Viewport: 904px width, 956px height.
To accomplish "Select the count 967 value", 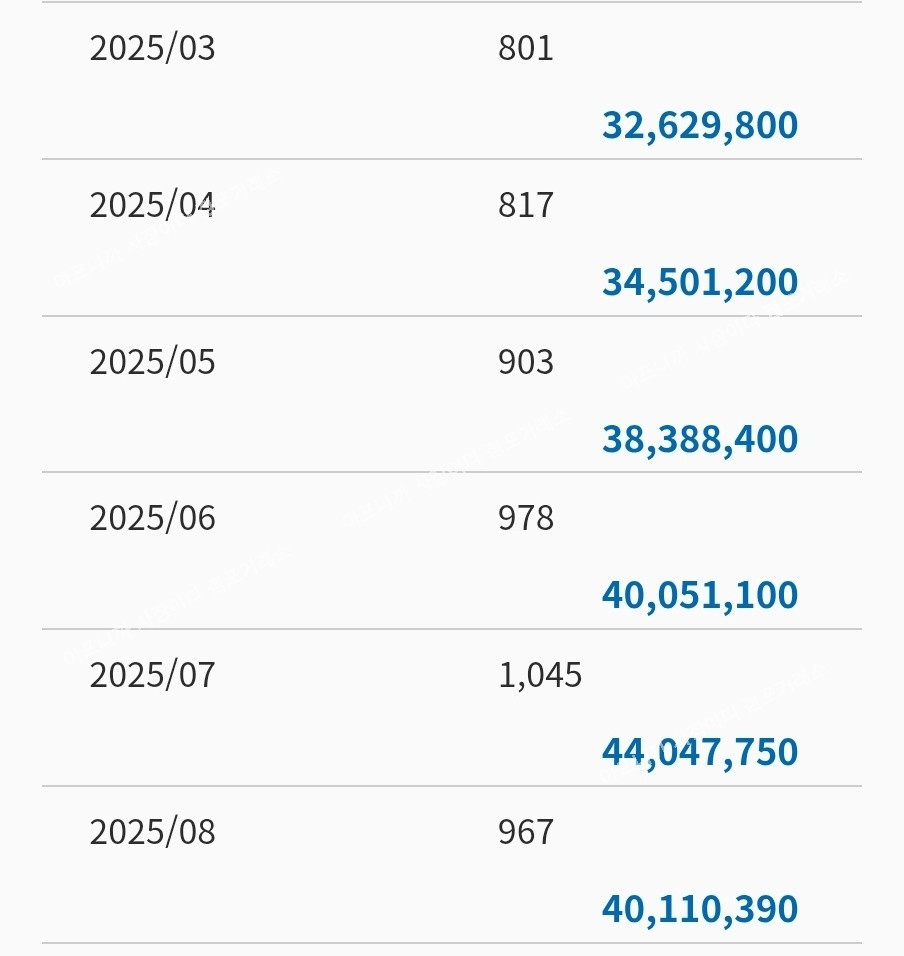I will click(525, 833).
